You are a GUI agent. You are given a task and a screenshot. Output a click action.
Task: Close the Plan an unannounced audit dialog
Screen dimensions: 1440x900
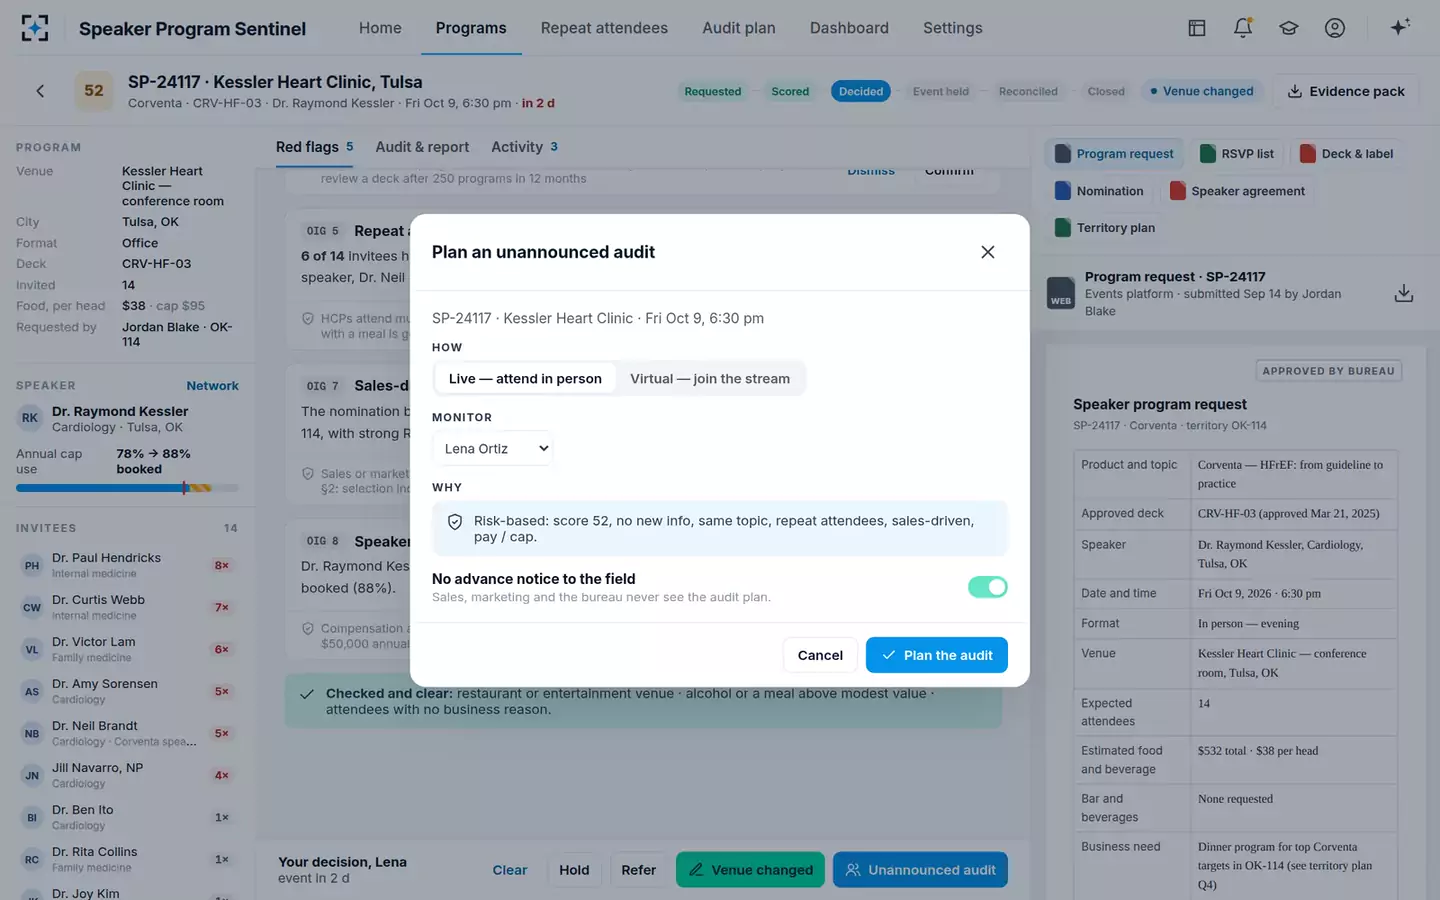pyautogui.click(x=988, y=252)
